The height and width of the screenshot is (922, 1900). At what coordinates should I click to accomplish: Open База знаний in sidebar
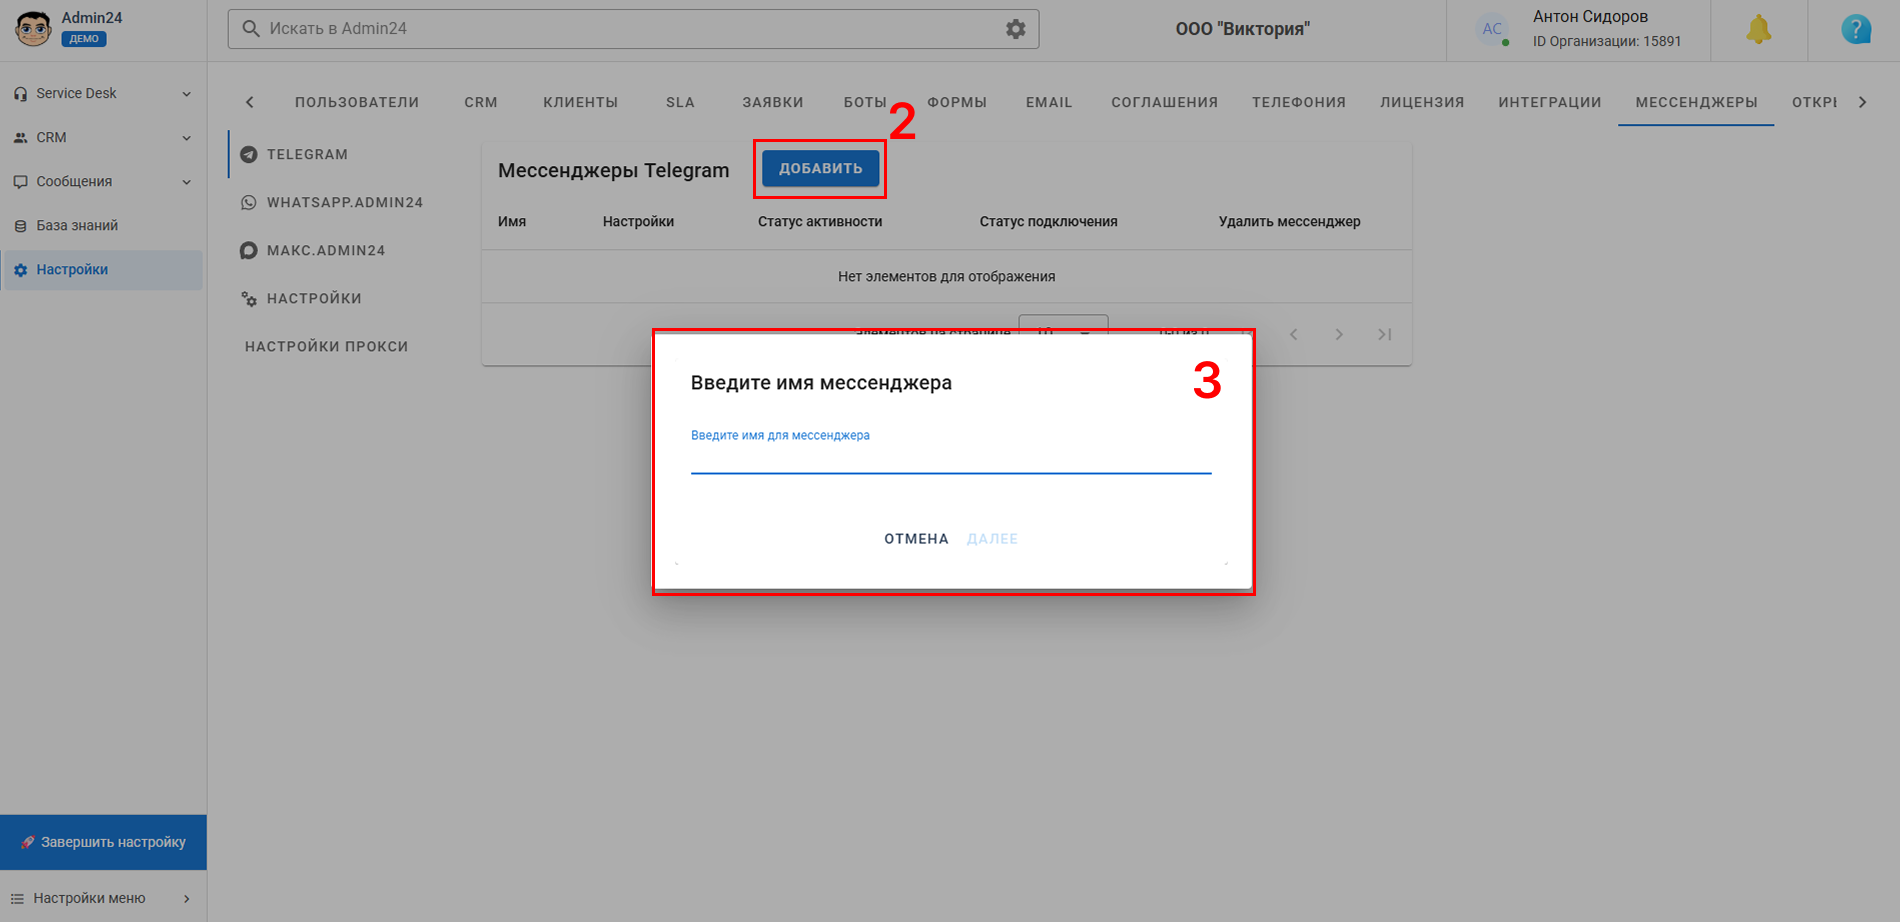[103, 225]
